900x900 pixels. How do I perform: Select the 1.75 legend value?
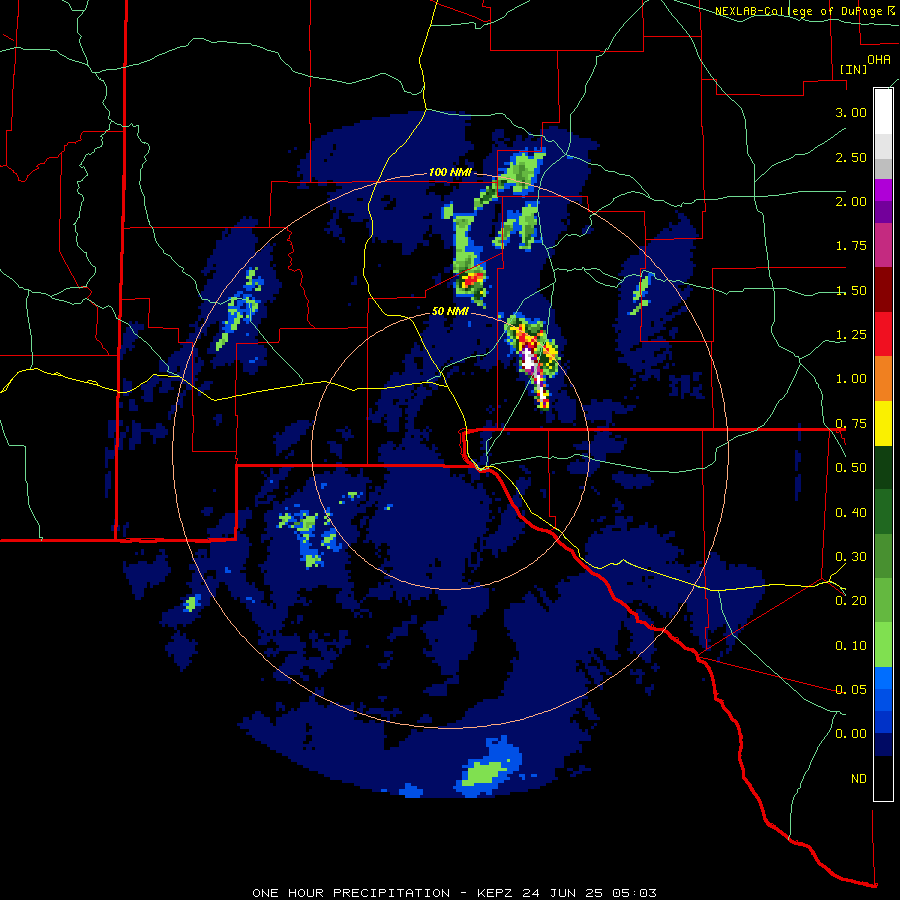(x=851, y=246)
